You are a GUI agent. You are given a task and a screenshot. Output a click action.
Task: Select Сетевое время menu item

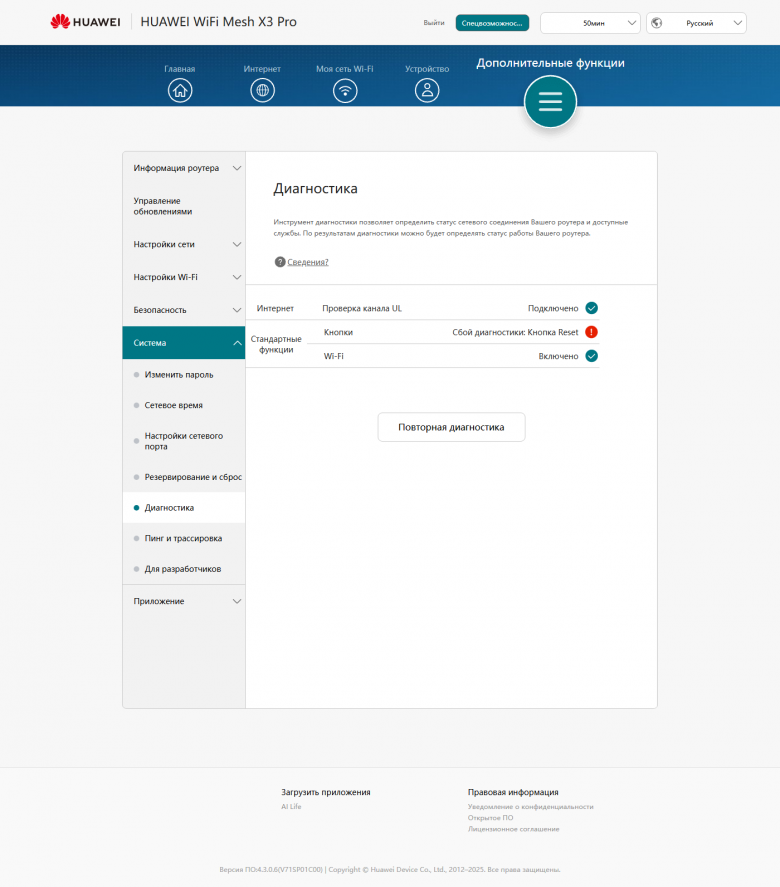coord(184,405)
